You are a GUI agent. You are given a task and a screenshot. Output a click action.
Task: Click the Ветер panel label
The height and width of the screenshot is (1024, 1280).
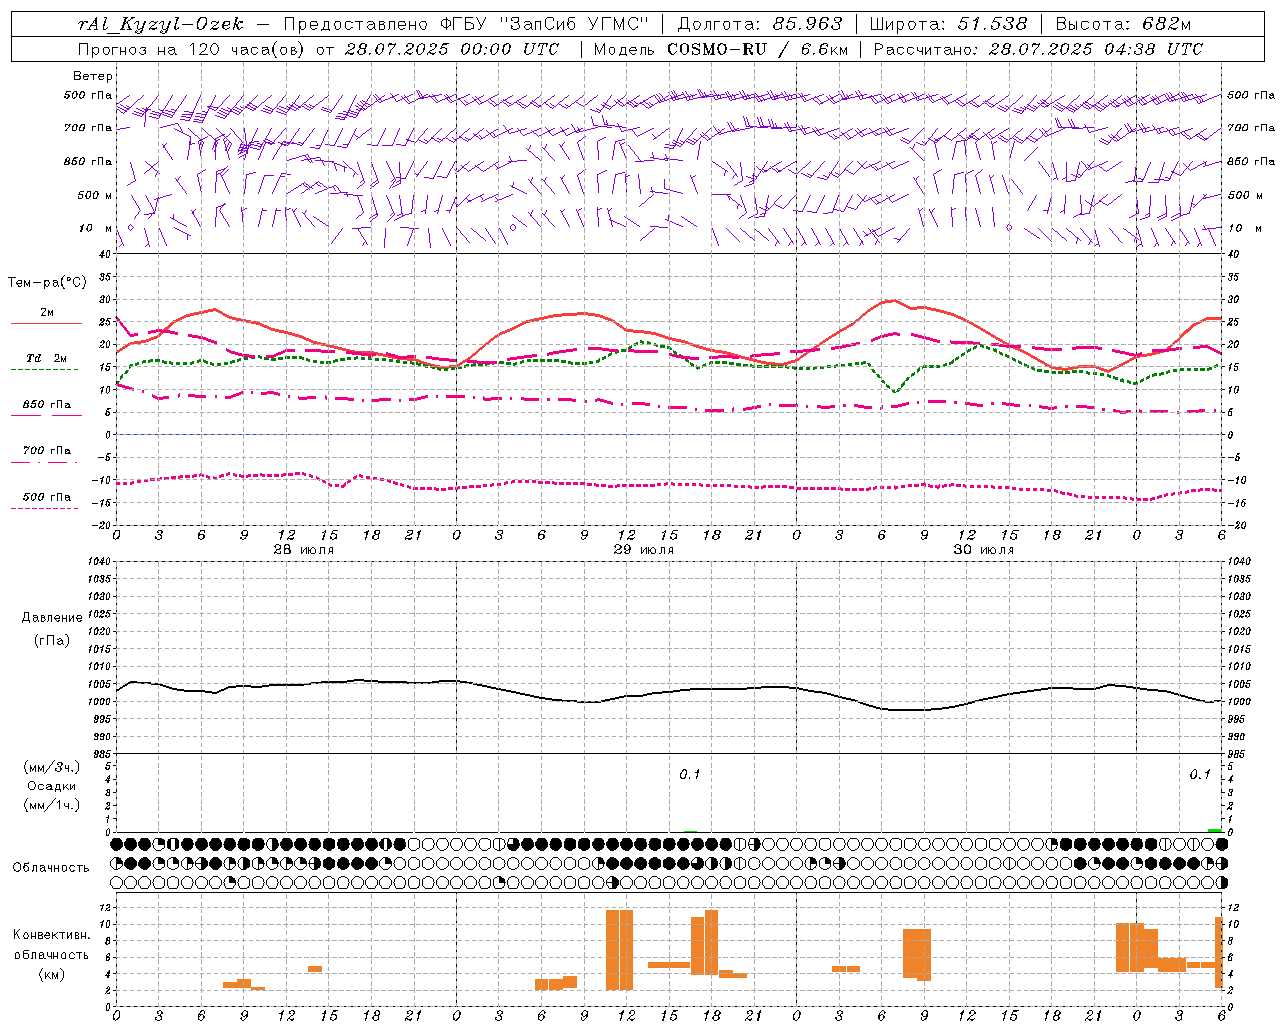coord(93,76)
